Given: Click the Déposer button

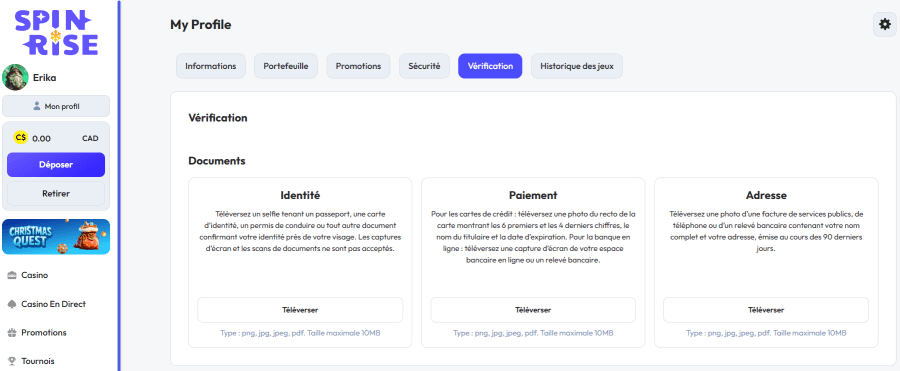Looking at the screenshot, I should coord(56,165).
